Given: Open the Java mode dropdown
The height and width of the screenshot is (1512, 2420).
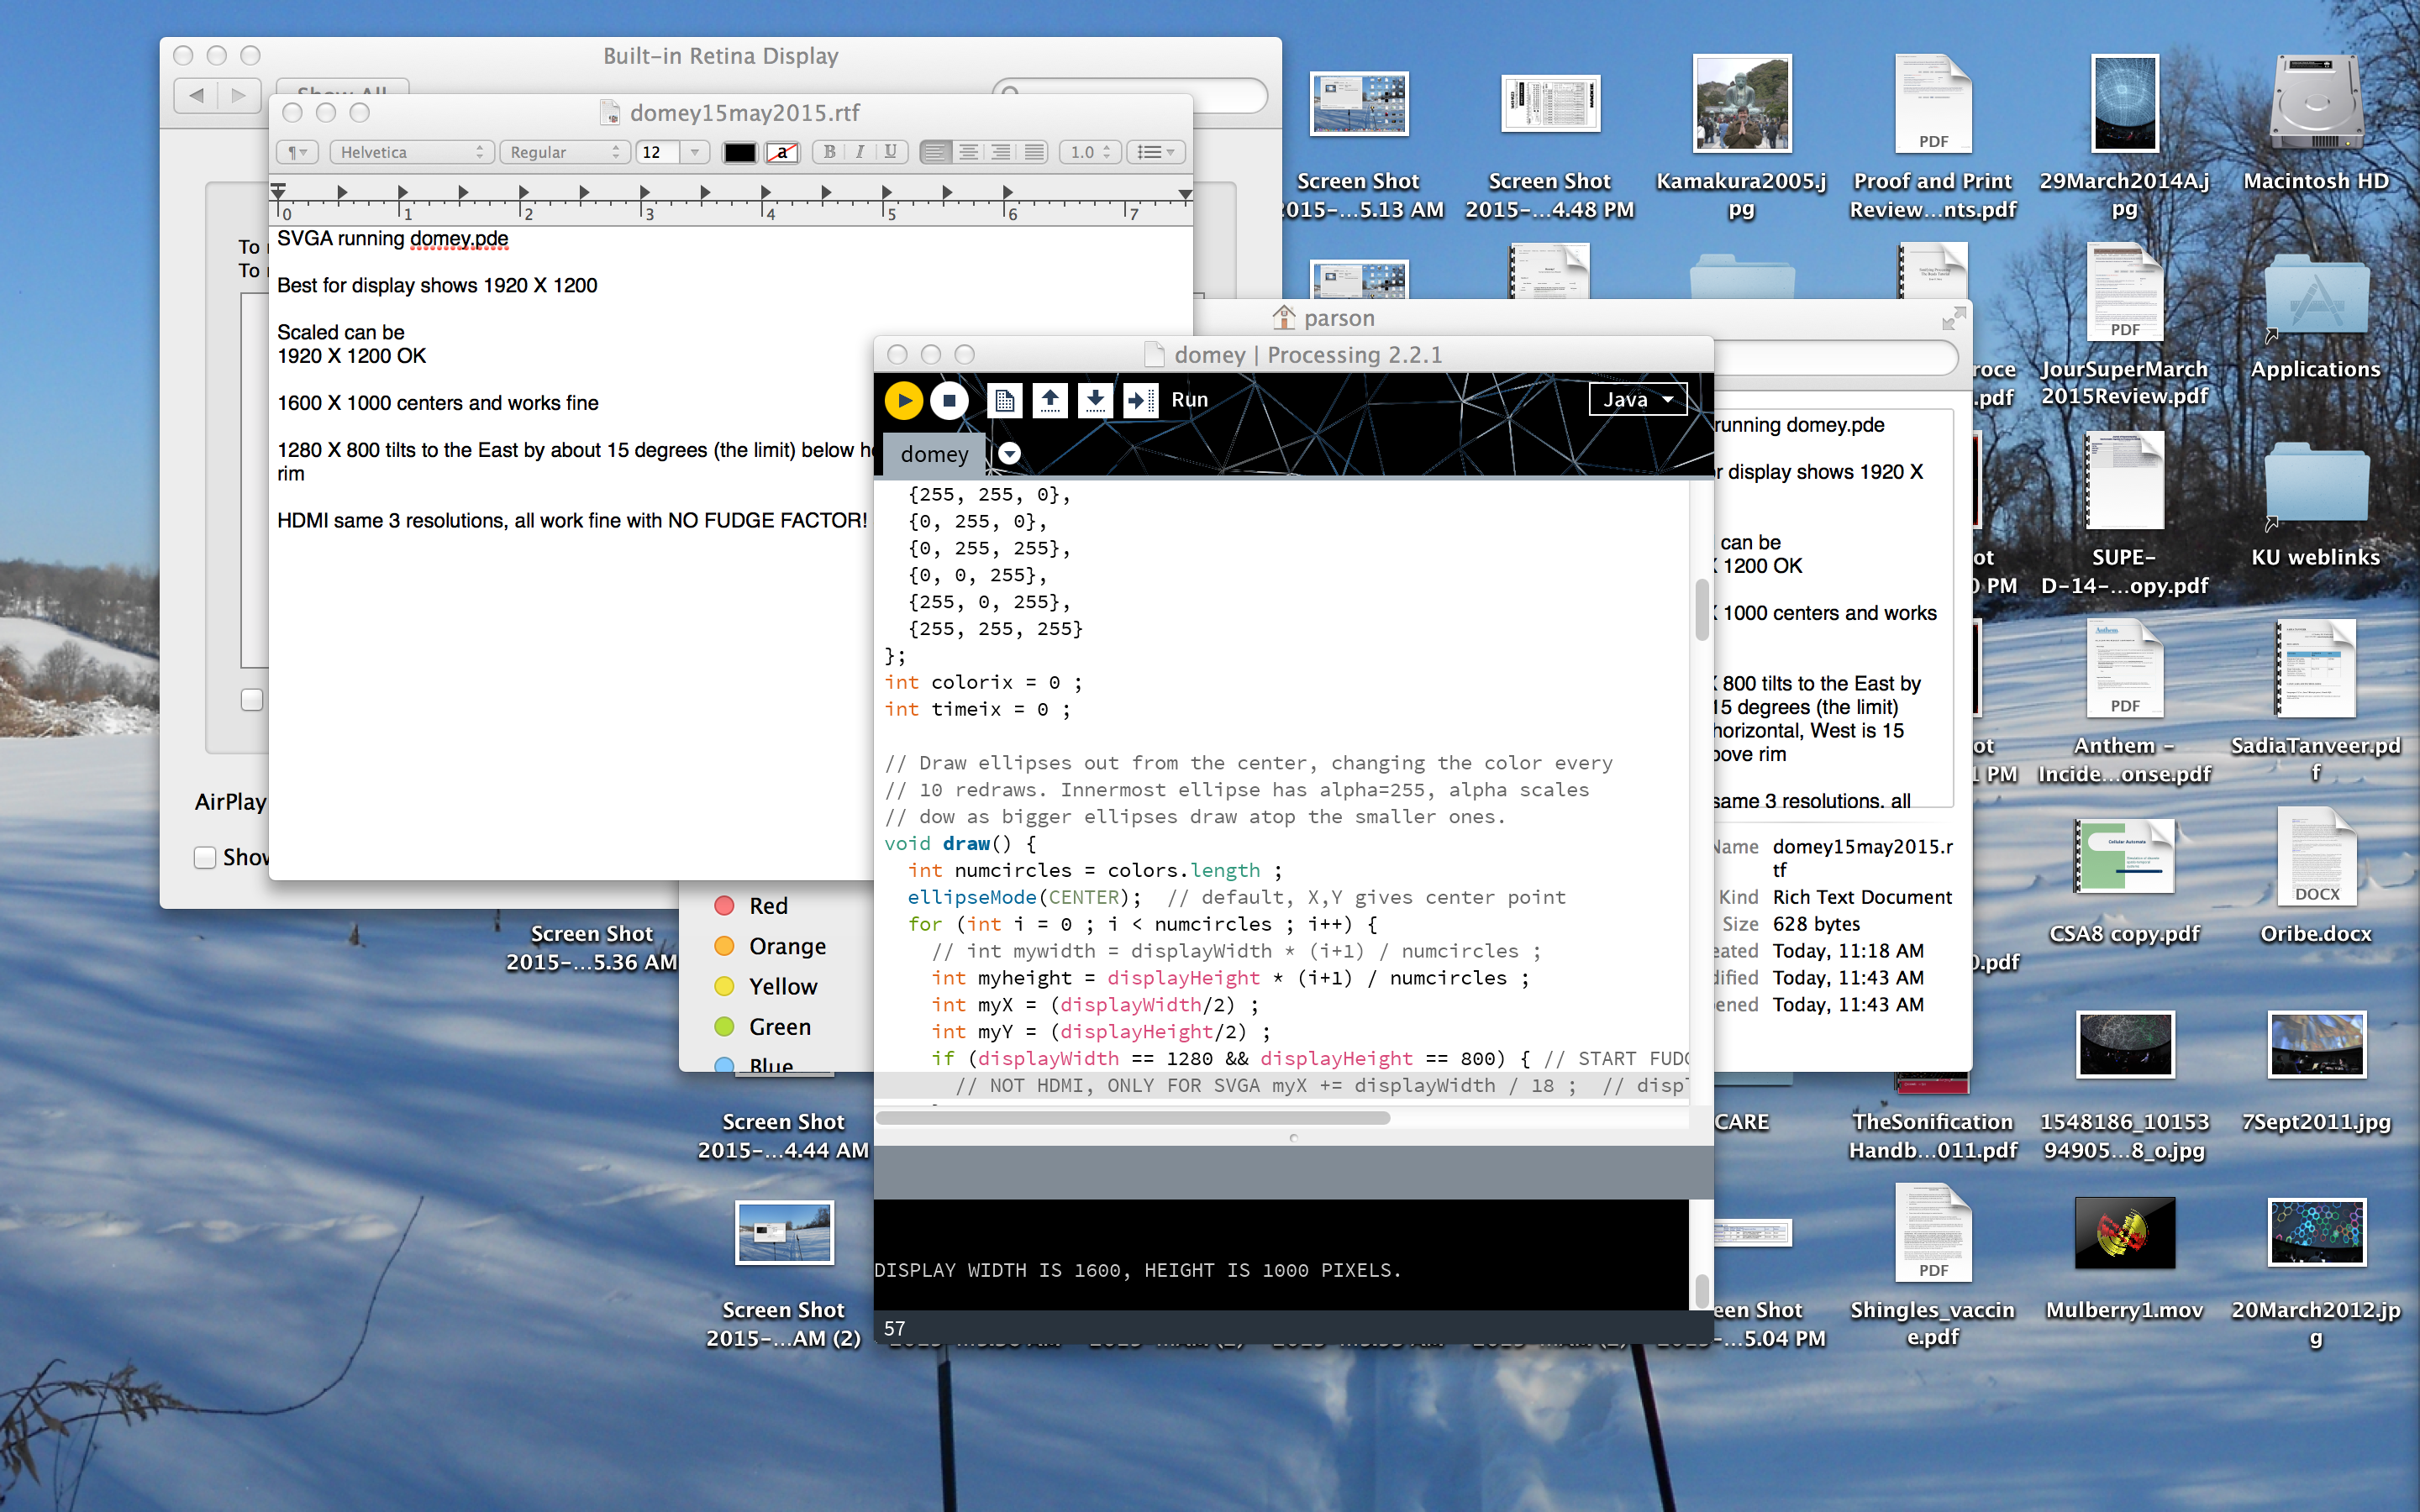Looking at the screenshot, I should (1637, 400).
